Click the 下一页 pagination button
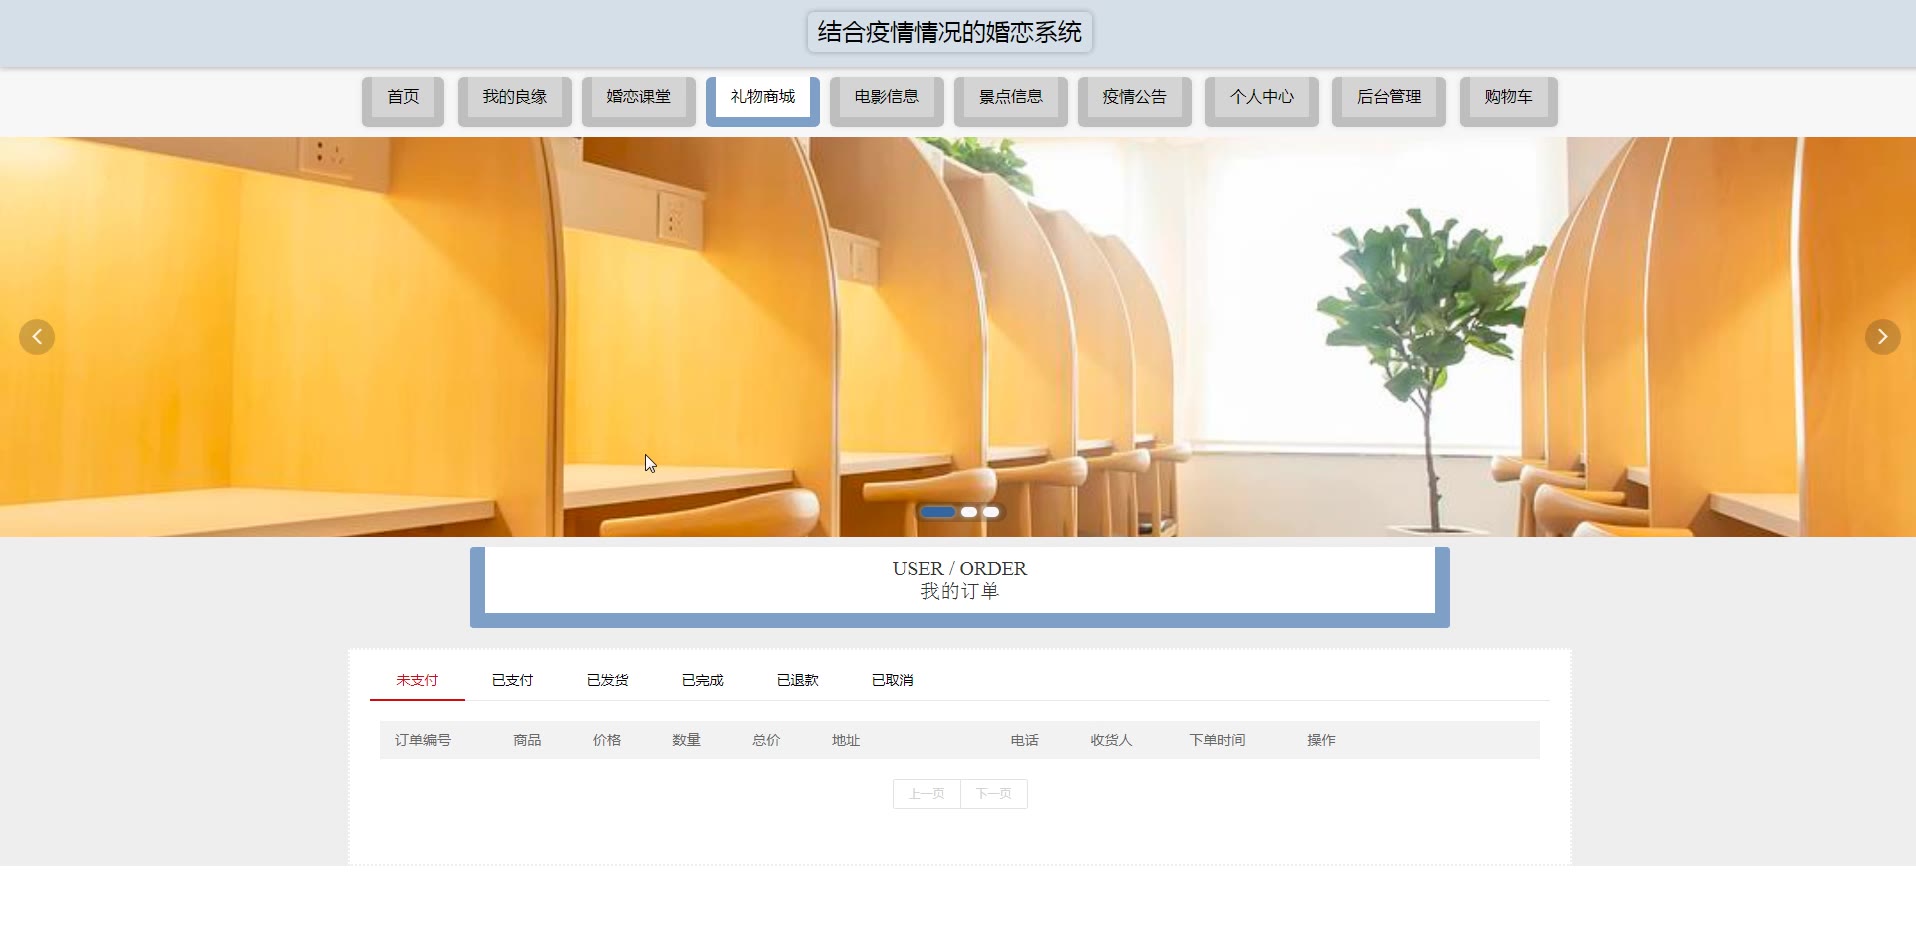 (994, 794)
